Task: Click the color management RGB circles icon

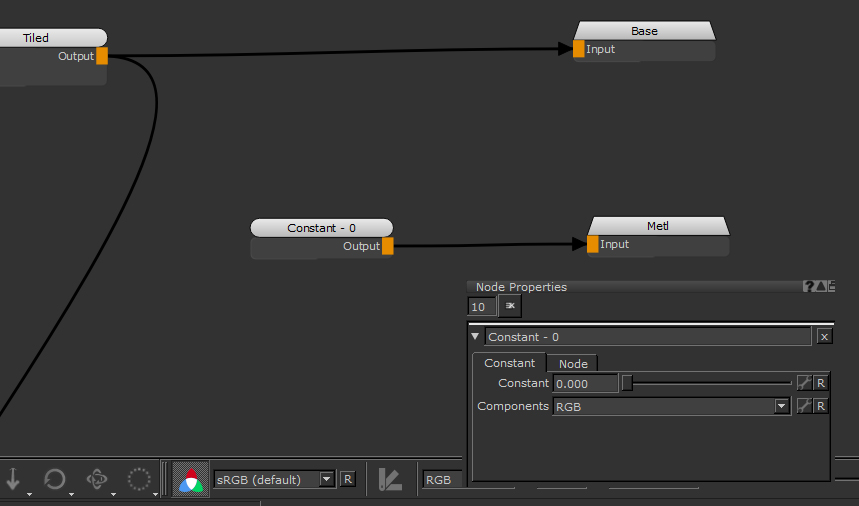Action: click(x=189, y=479)
